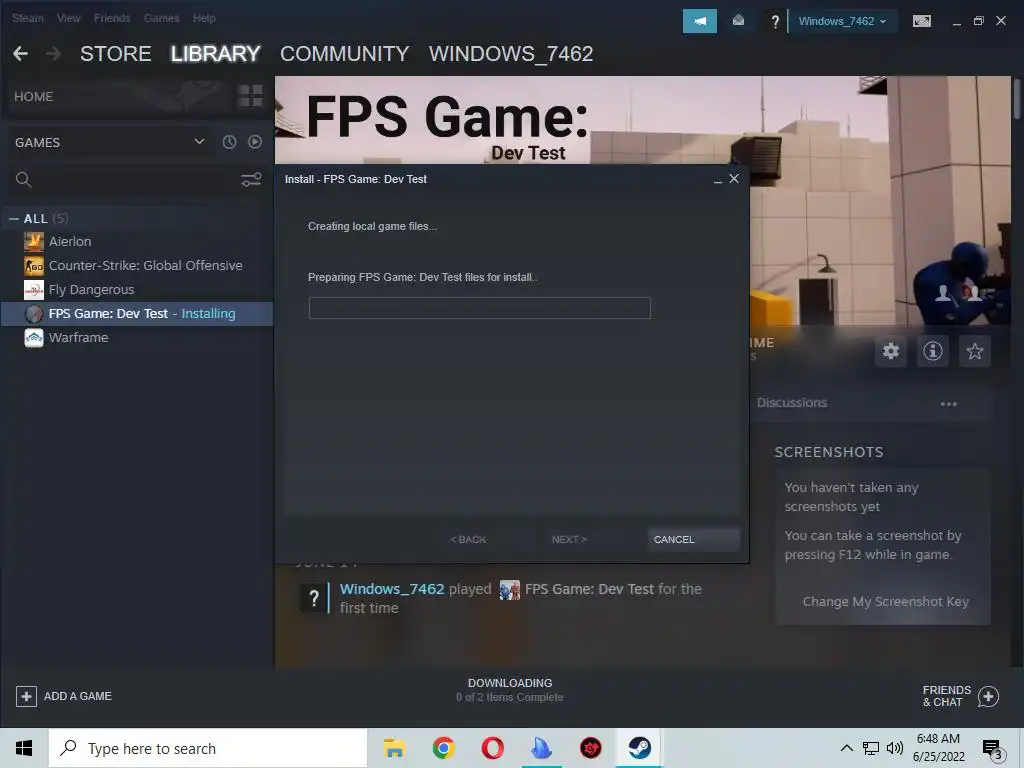Toggle Big Picture mode icon
The width and height of the screenshot is (1024, 768).
[921, 21]
